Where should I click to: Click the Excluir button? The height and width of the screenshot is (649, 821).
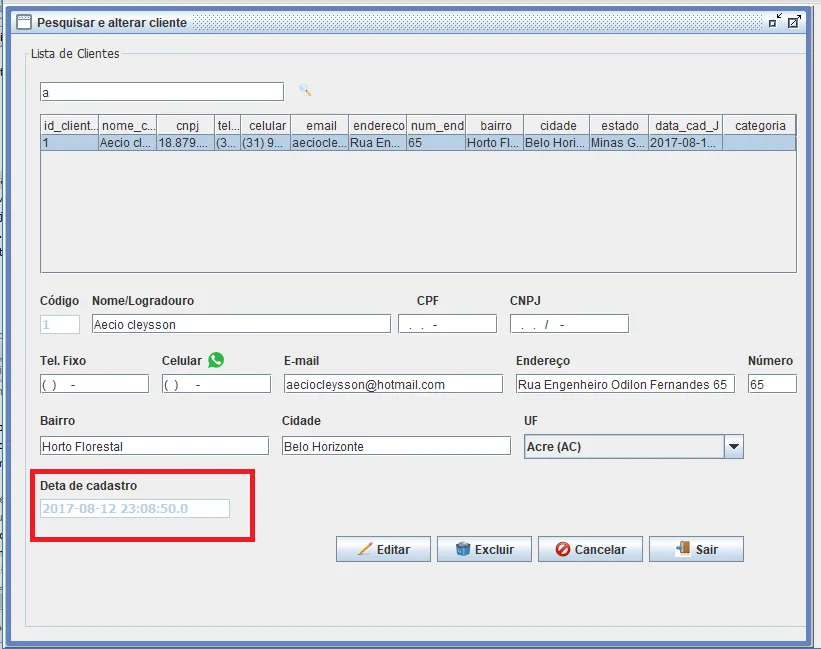[x=484, y=549]
